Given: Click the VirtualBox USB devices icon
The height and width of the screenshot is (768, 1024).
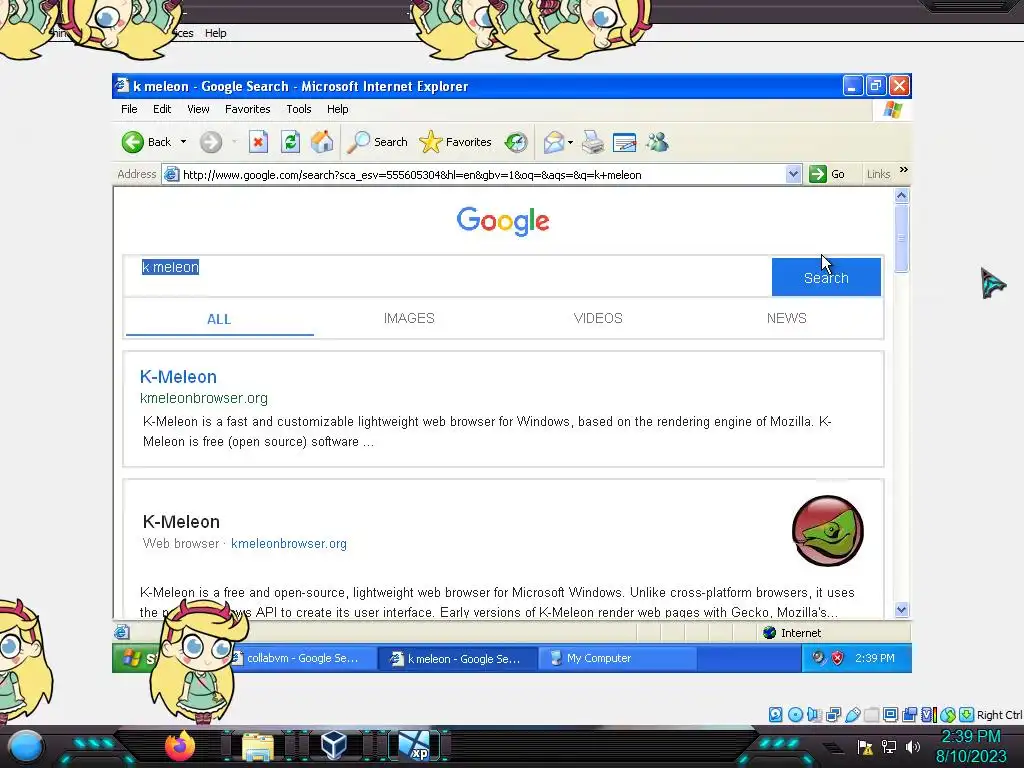Looking at the screenshot, I should coord(852,714).
